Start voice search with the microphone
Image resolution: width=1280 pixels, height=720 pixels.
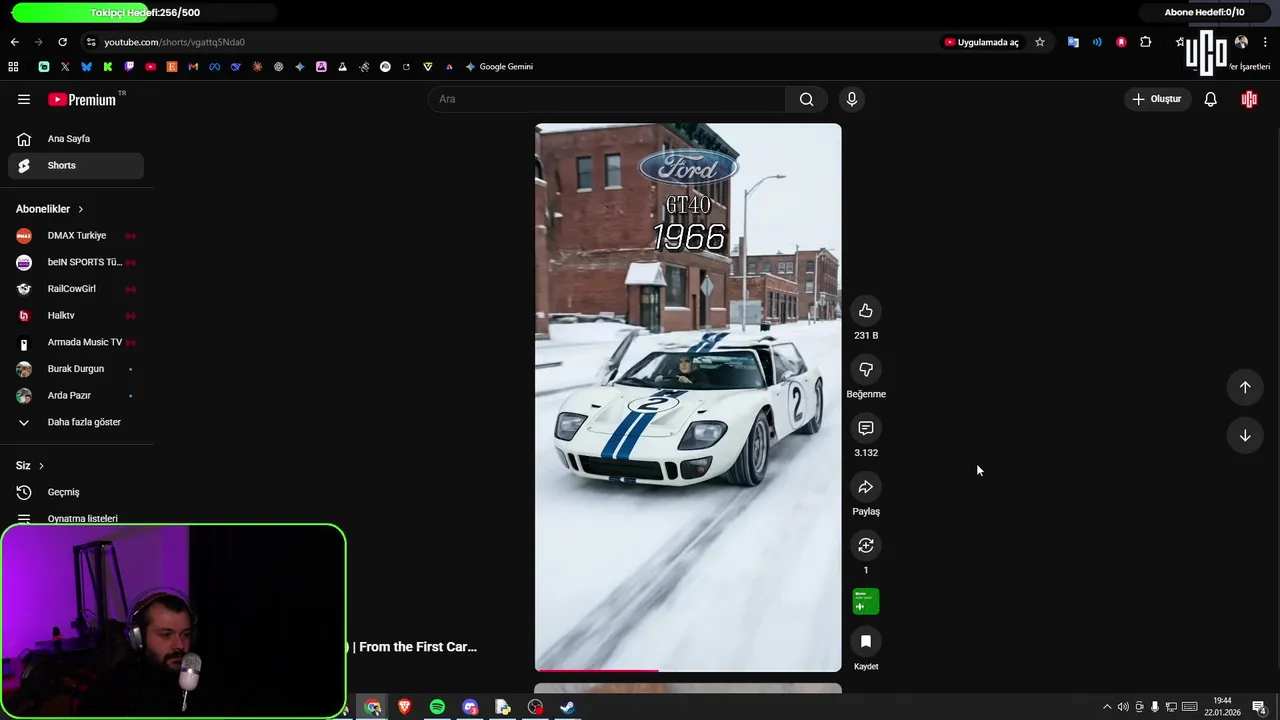coord(852,99)
